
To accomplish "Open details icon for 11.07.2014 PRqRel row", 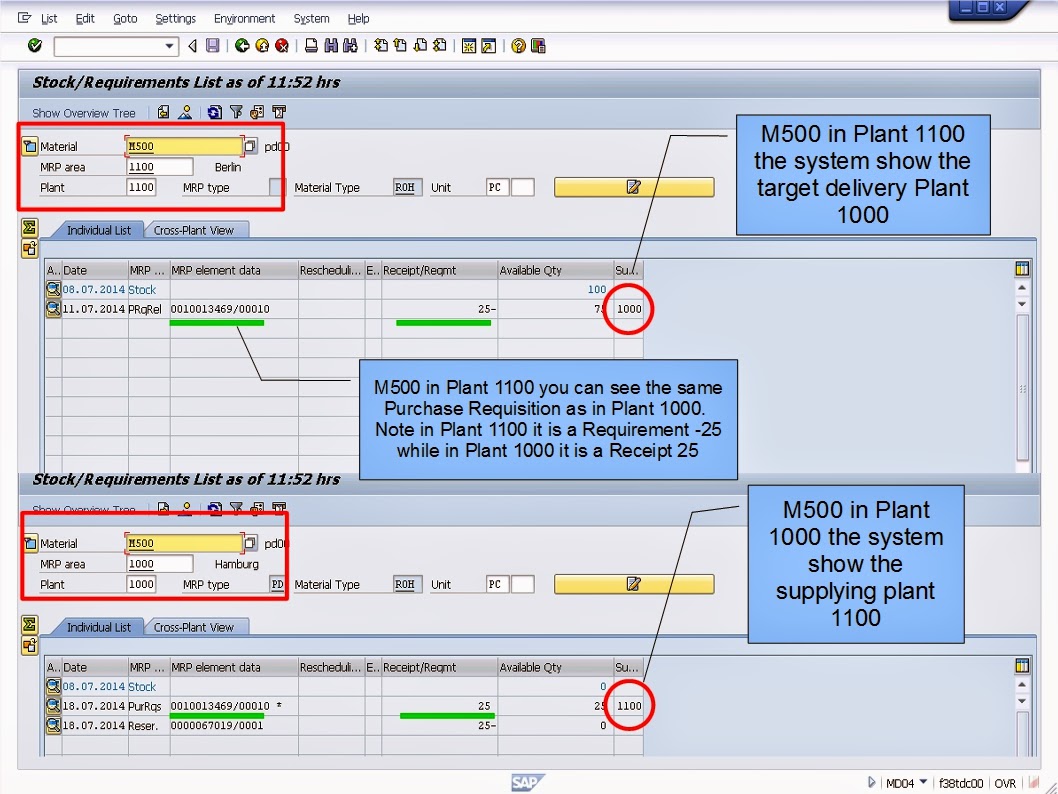I will (53, 309).
